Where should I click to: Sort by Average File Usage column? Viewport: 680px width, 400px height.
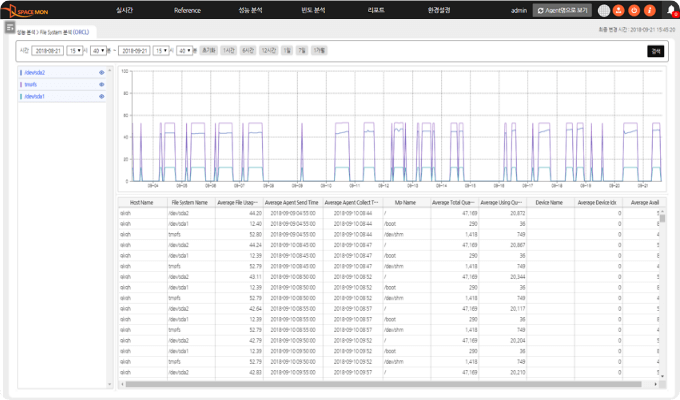[x=238, y=203]
